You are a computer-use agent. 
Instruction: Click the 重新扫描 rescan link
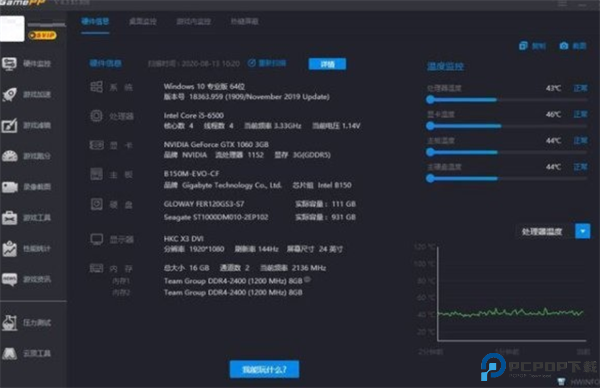[x=267, y=63]
